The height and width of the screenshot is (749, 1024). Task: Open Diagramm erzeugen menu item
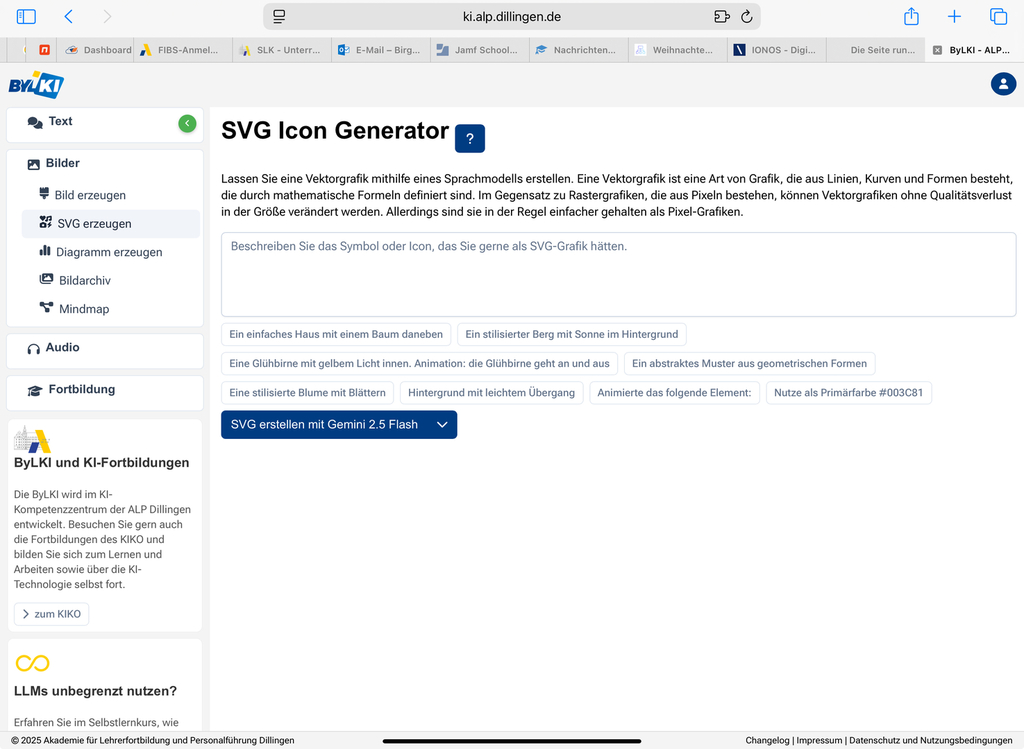108,252
